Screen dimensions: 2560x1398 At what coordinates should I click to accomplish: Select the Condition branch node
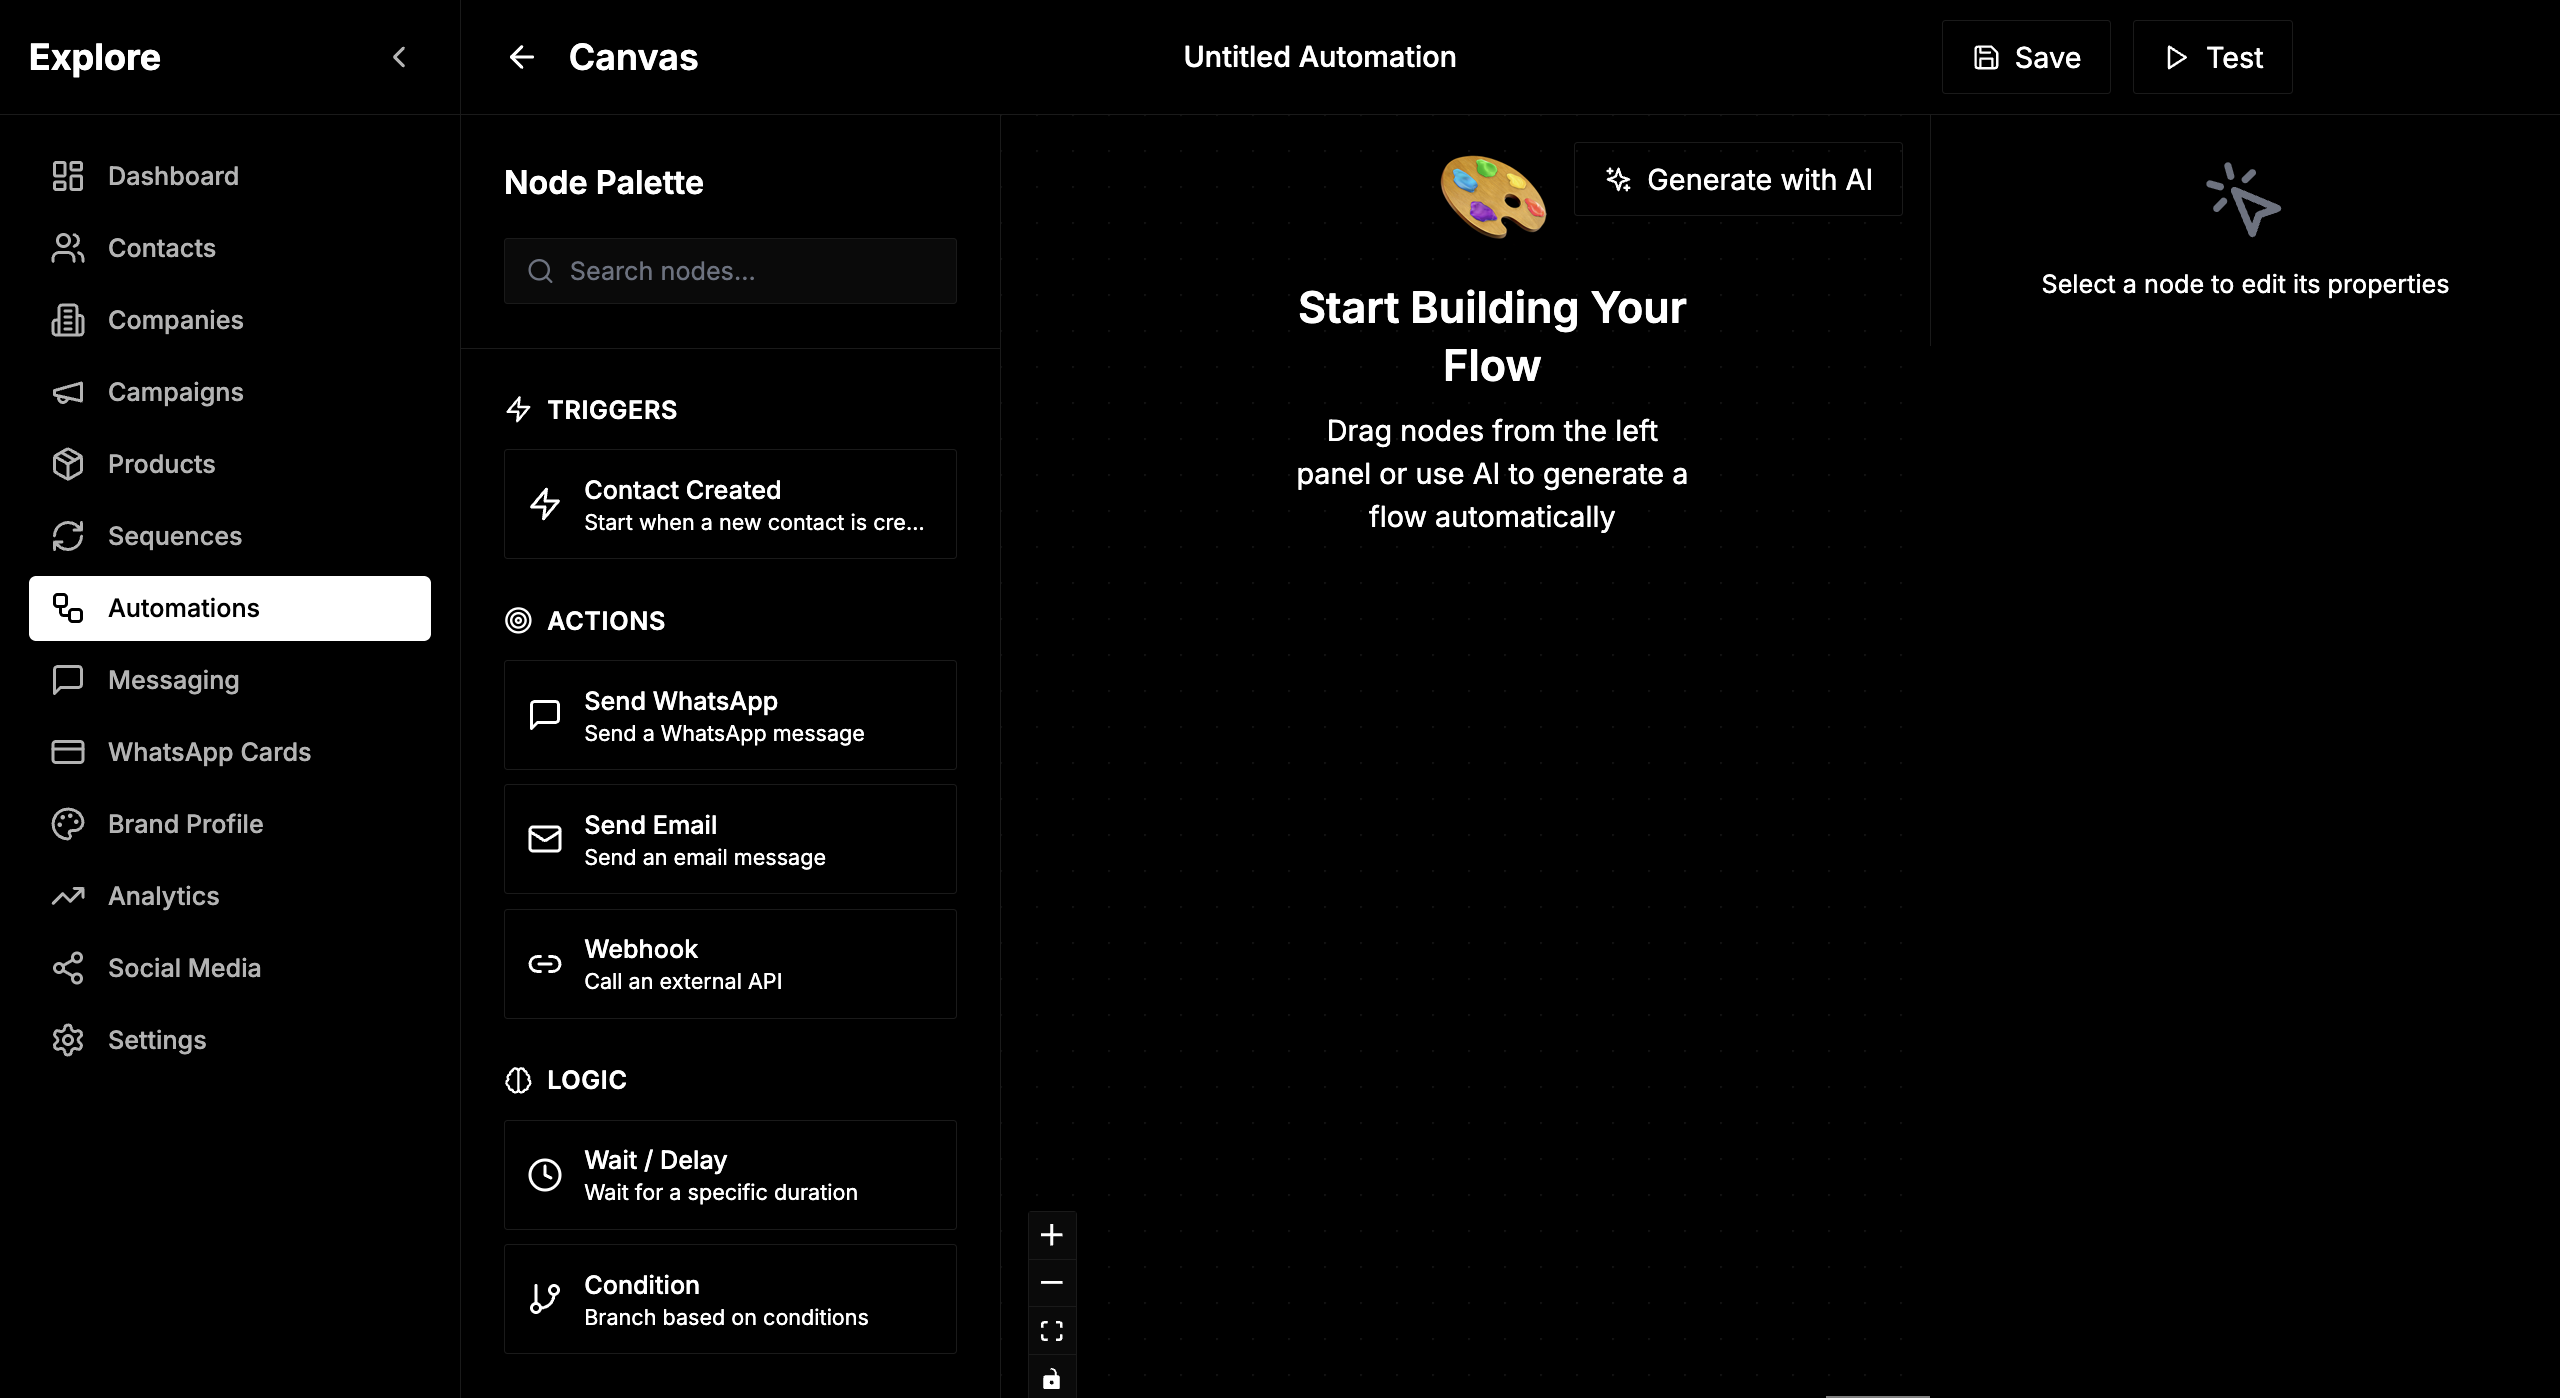pyautogui.click(x=730, y=1300)
